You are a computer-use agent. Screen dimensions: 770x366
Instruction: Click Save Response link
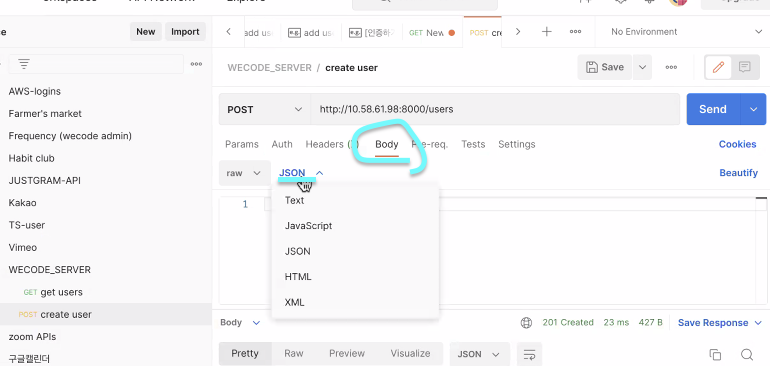713,323
